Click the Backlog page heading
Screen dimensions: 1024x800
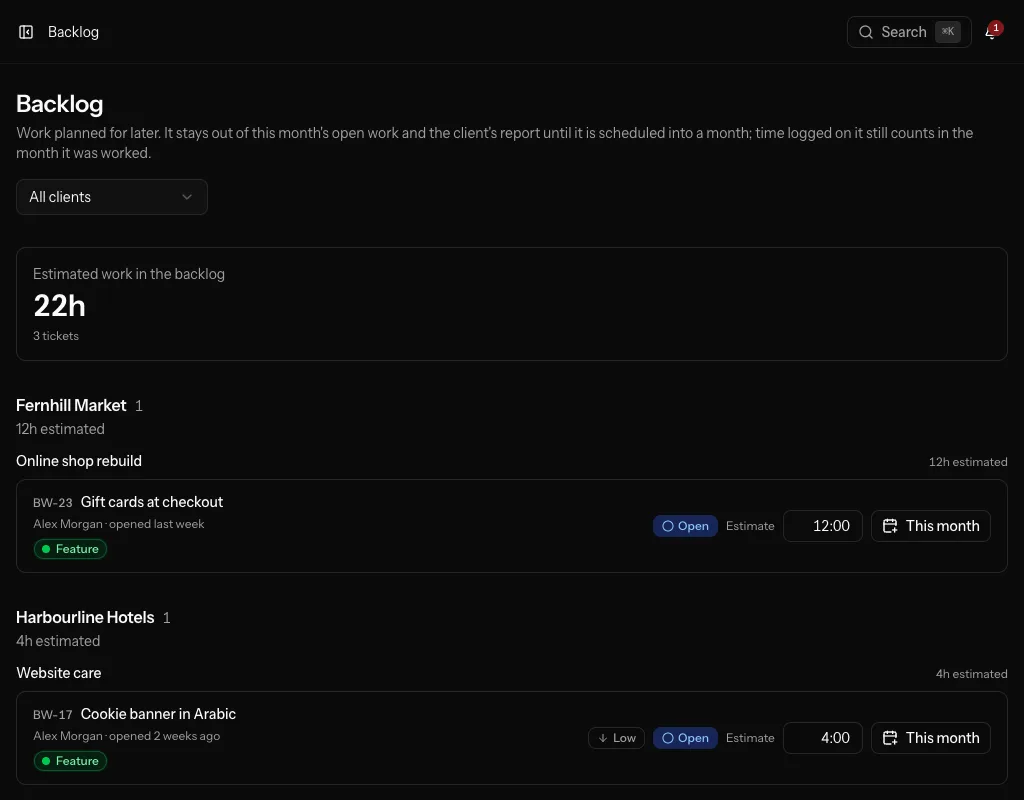(59, 104)
